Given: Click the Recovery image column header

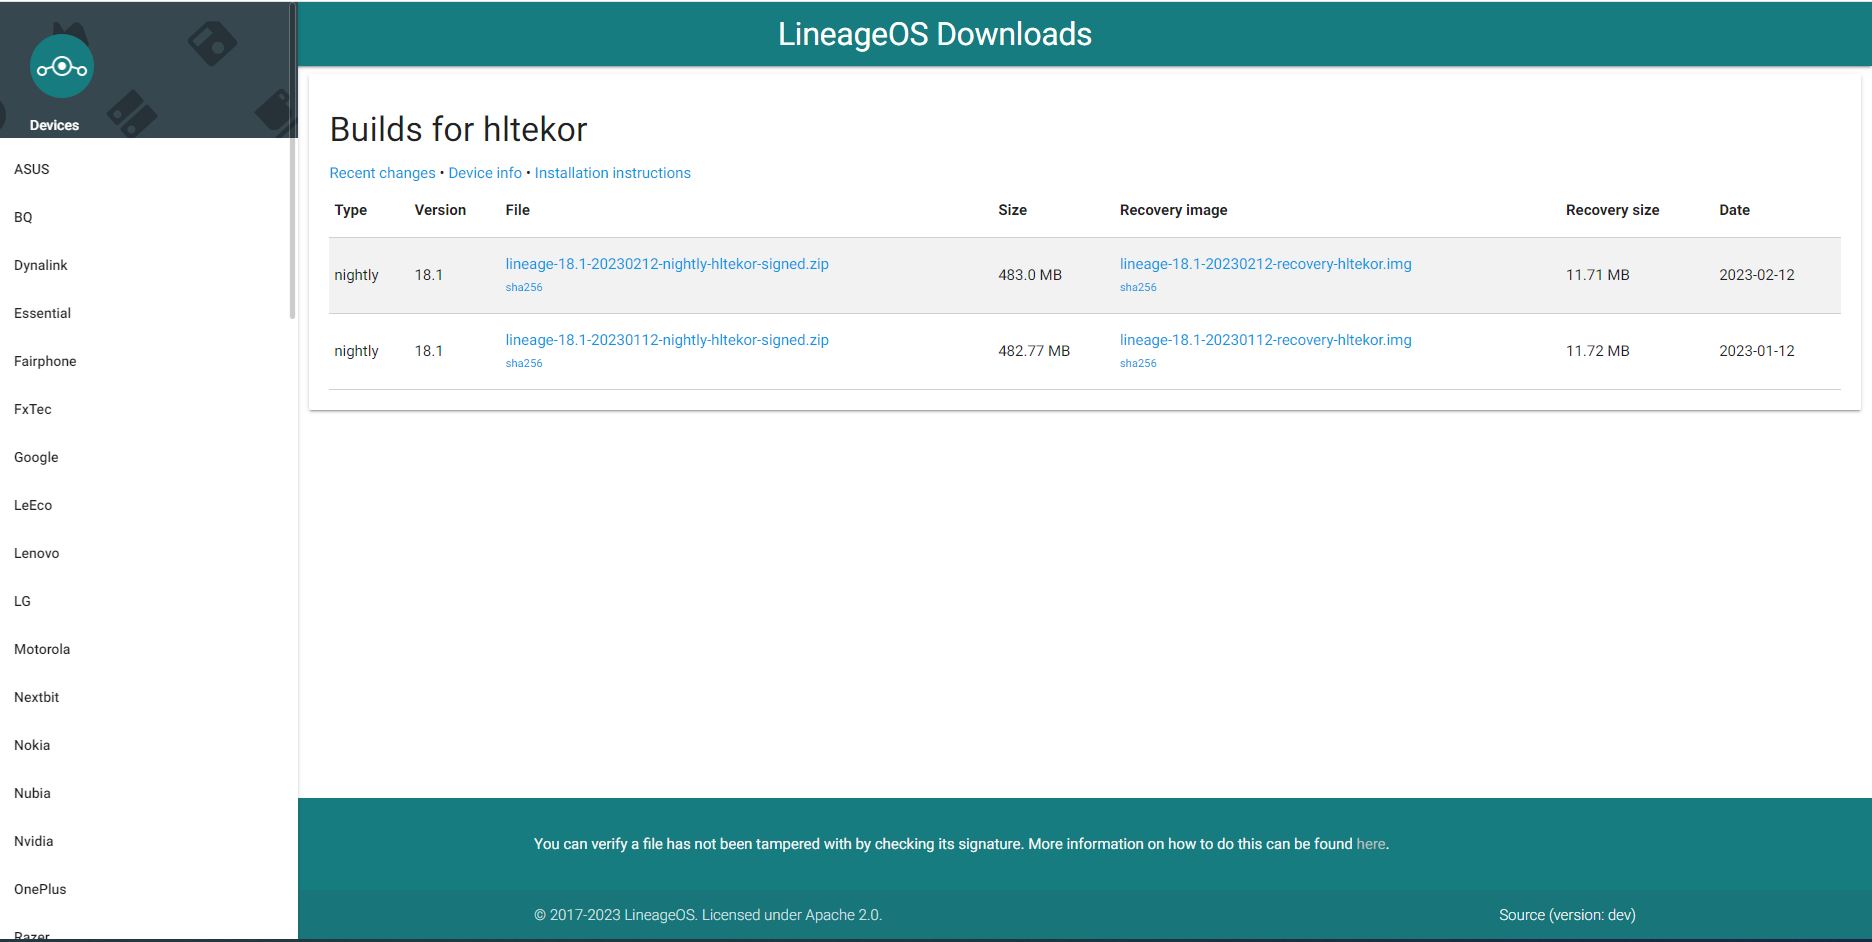Looking at the screenshot, I should click(1174, 210).
